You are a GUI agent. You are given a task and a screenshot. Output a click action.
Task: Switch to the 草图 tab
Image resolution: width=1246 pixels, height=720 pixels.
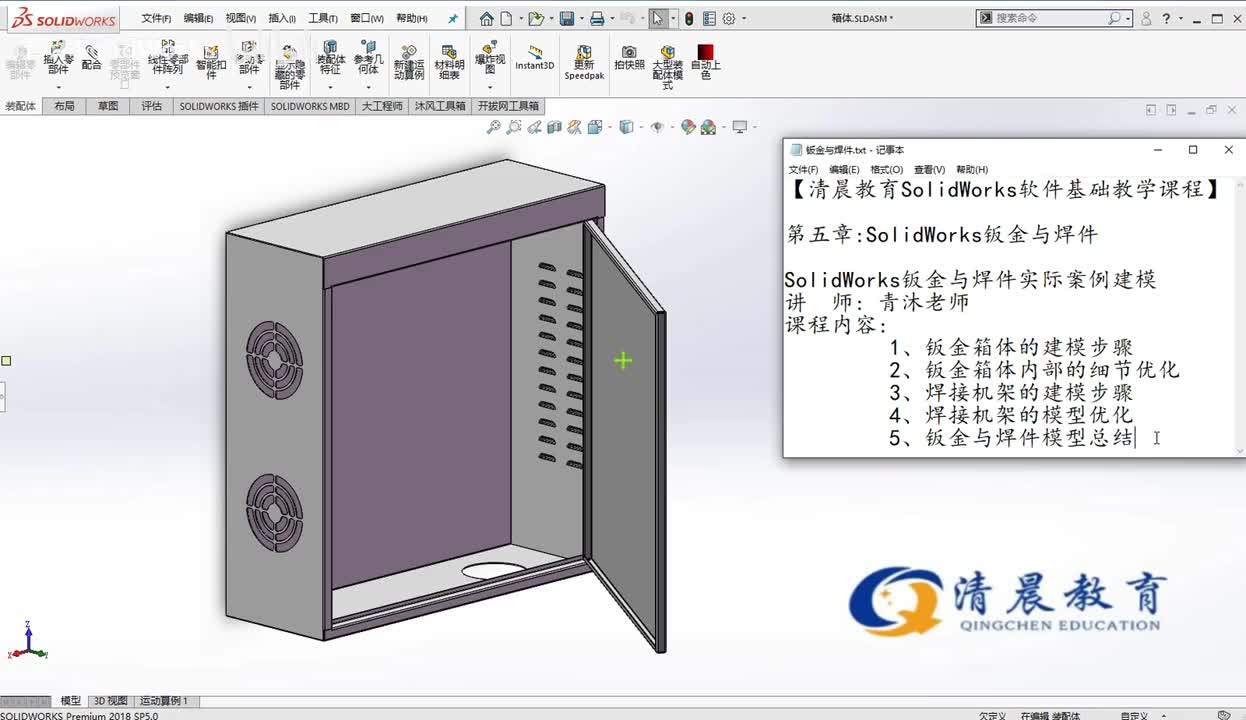108,106
